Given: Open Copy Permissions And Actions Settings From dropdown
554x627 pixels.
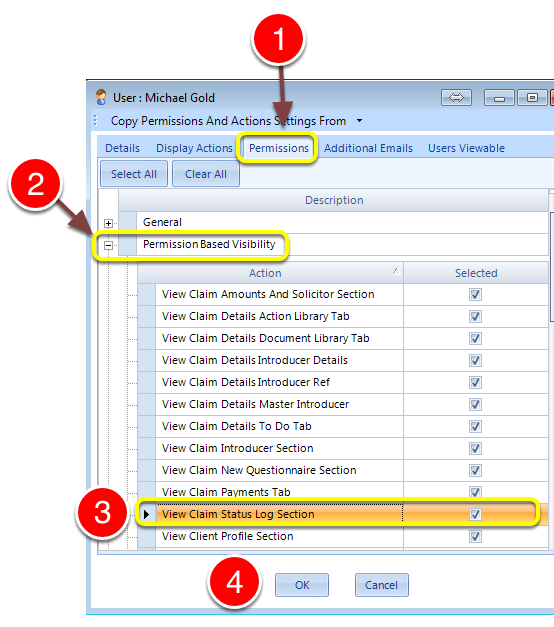Looking at the screenshot, I should (x=360, y=120).
